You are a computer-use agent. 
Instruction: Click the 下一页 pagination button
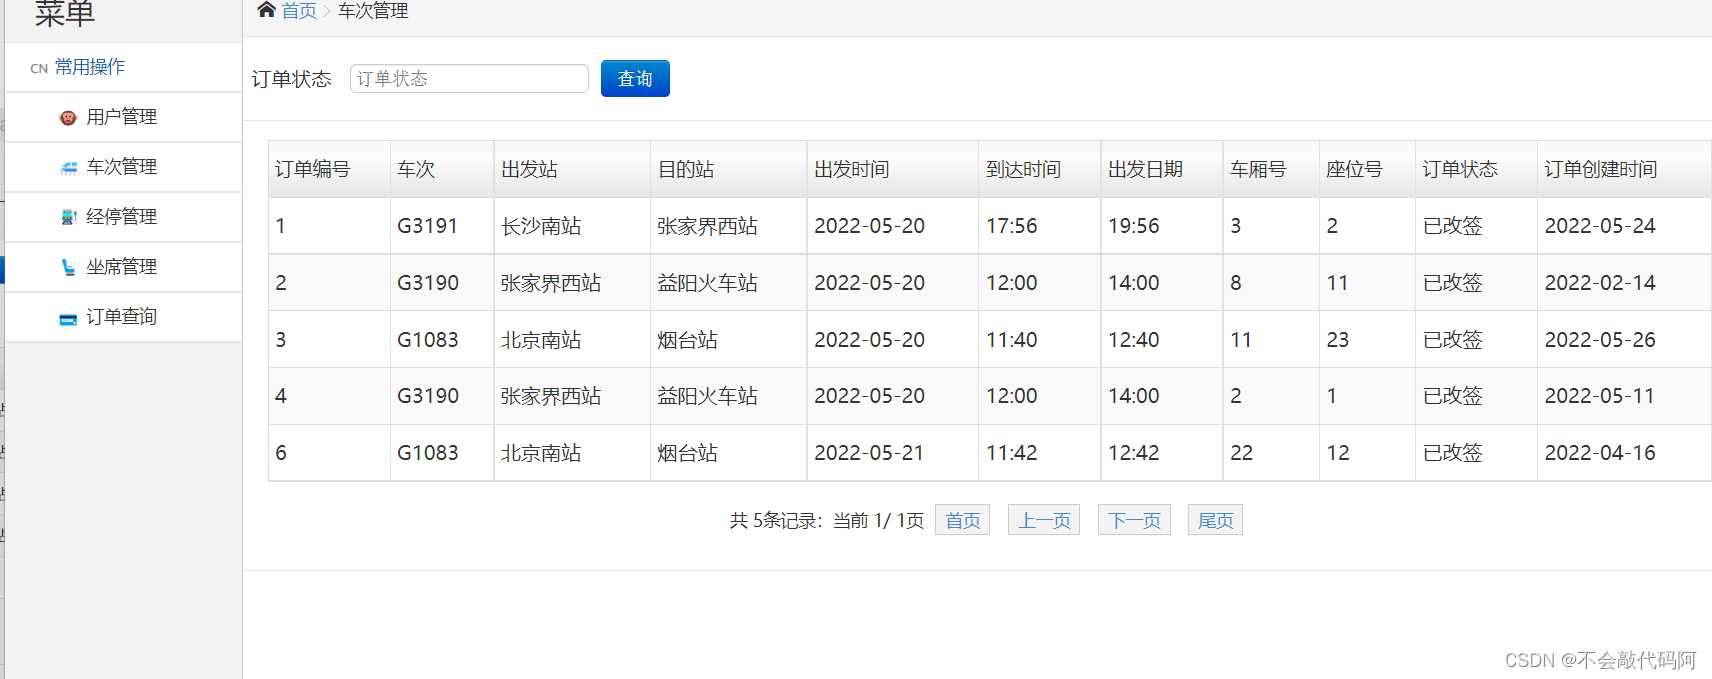tap(1134, 520)
